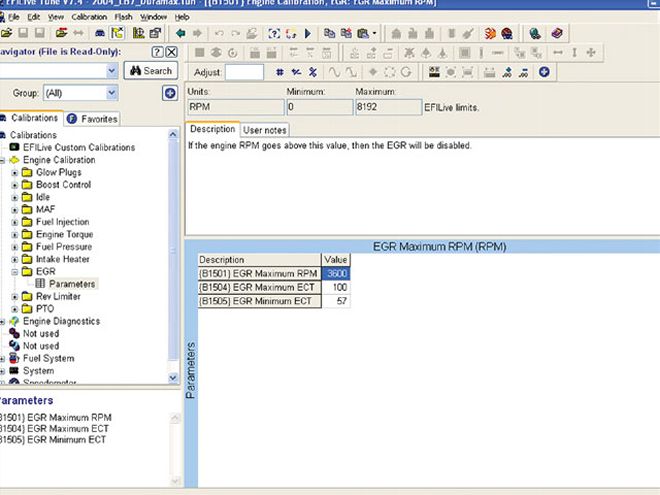Close the Navigator panel
Image resolution: width=660 pixels, height=495 pixels.
point(171,52)
